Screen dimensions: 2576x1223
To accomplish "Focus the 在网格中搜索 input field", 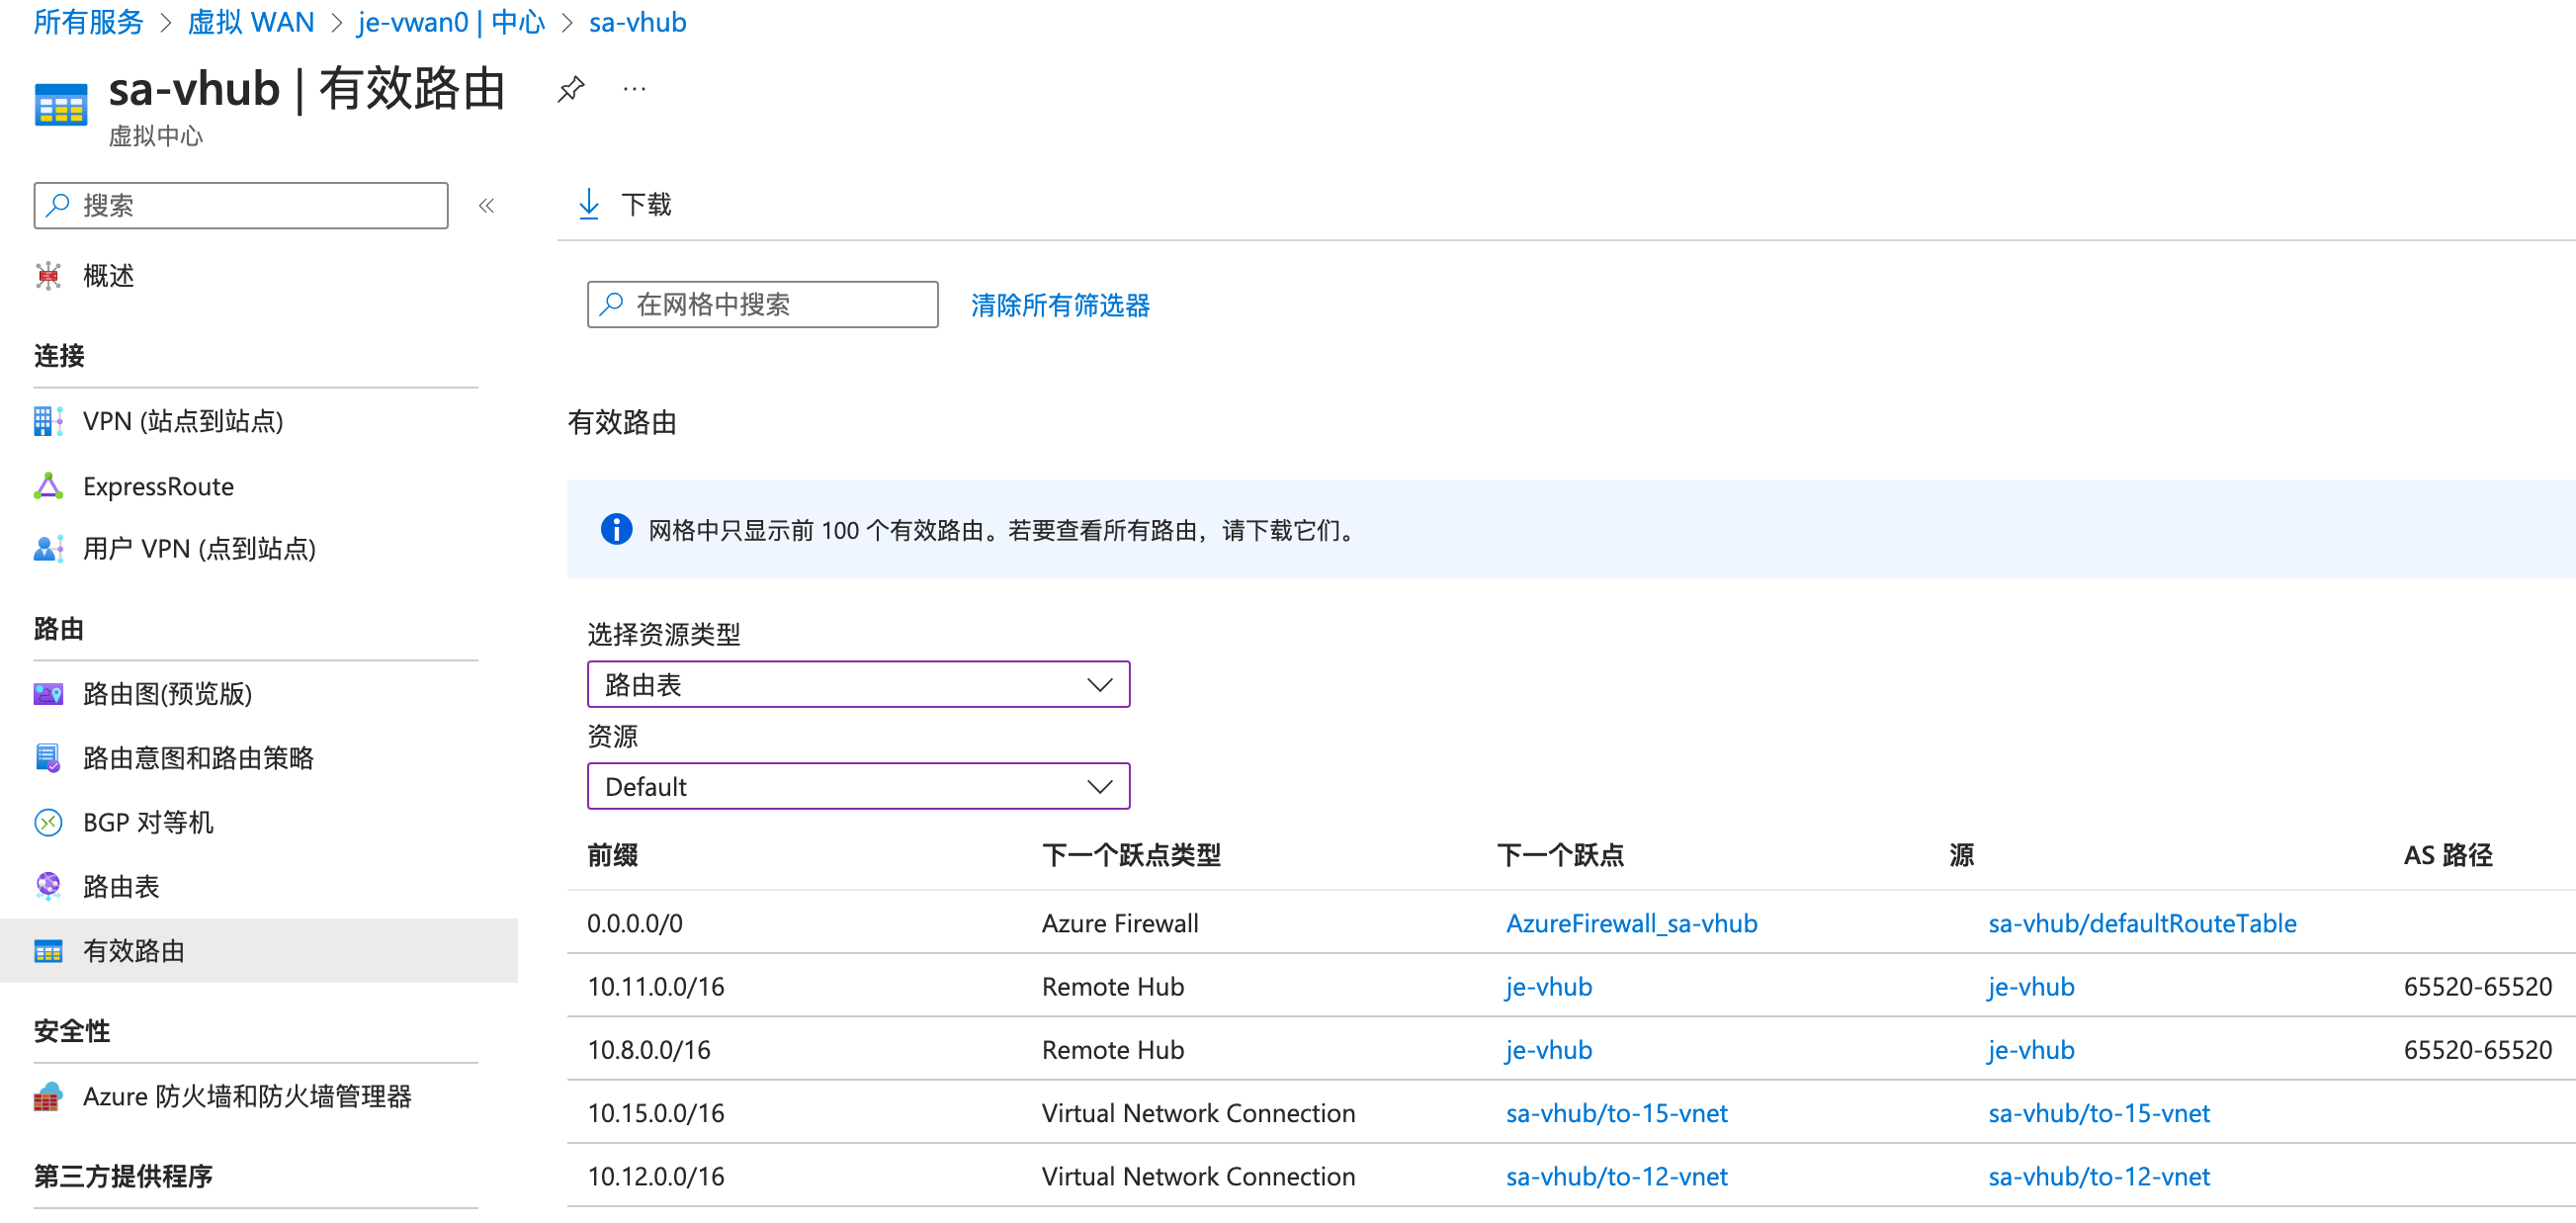I will (x=762, y=304).
